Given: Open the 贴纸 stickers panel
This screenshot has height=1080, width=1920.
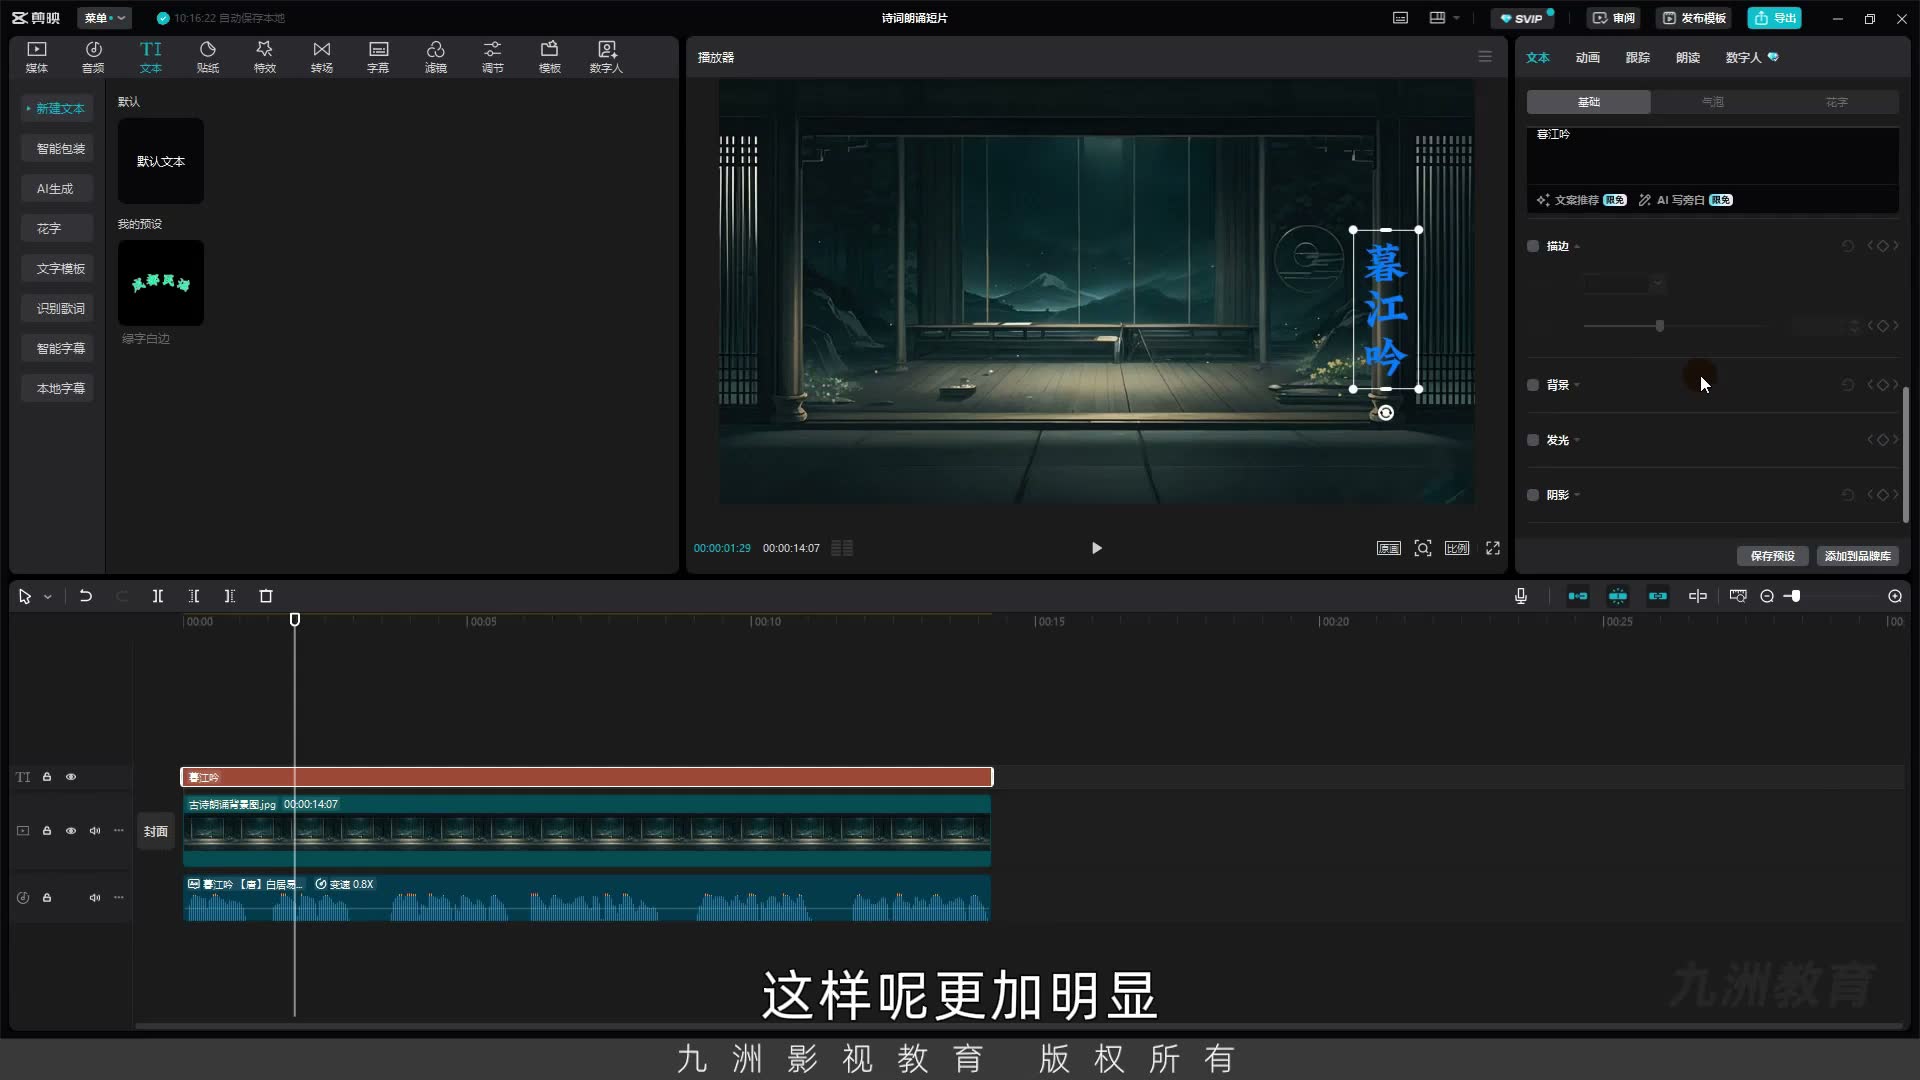Looking at the screenshot, I should click(208, 57).
